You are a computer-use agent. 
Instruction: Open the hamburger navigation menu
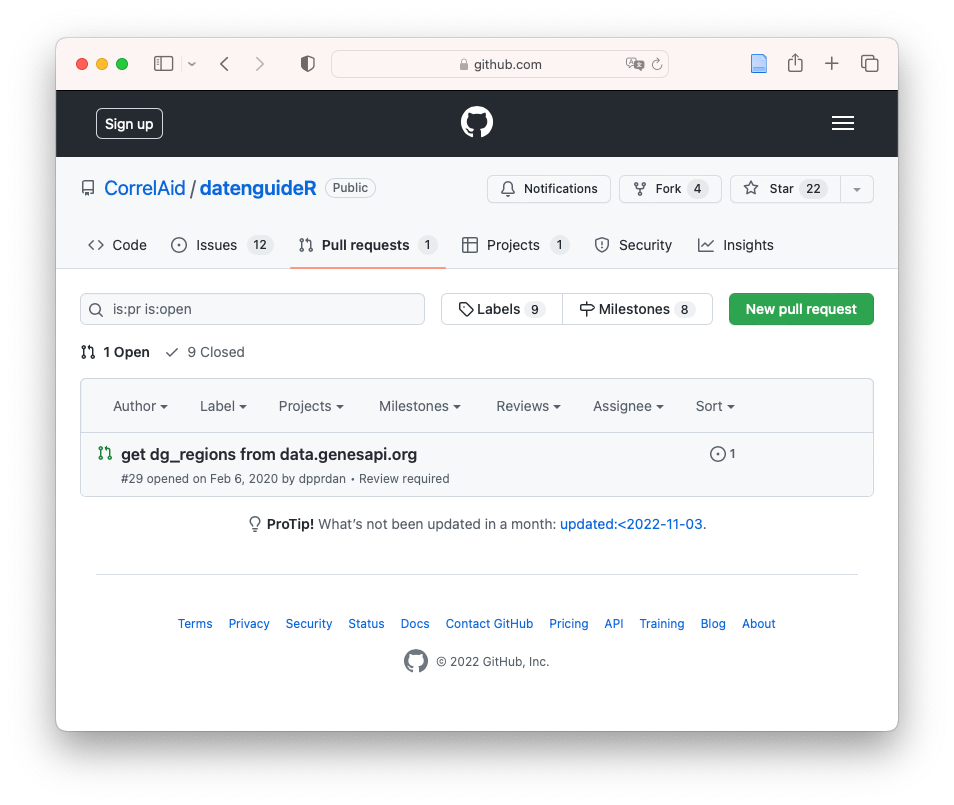click(x=842, y=123)
